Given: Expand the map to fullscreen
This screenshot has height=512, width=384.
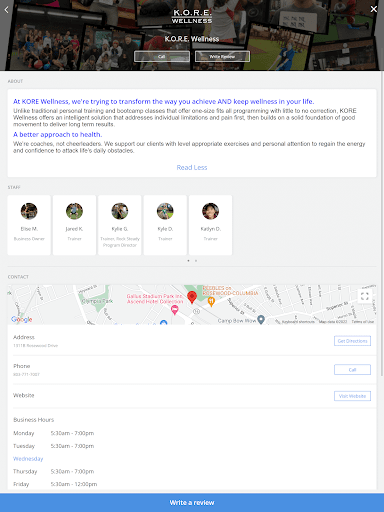Looking at the screenshot, I should point(365,296).
